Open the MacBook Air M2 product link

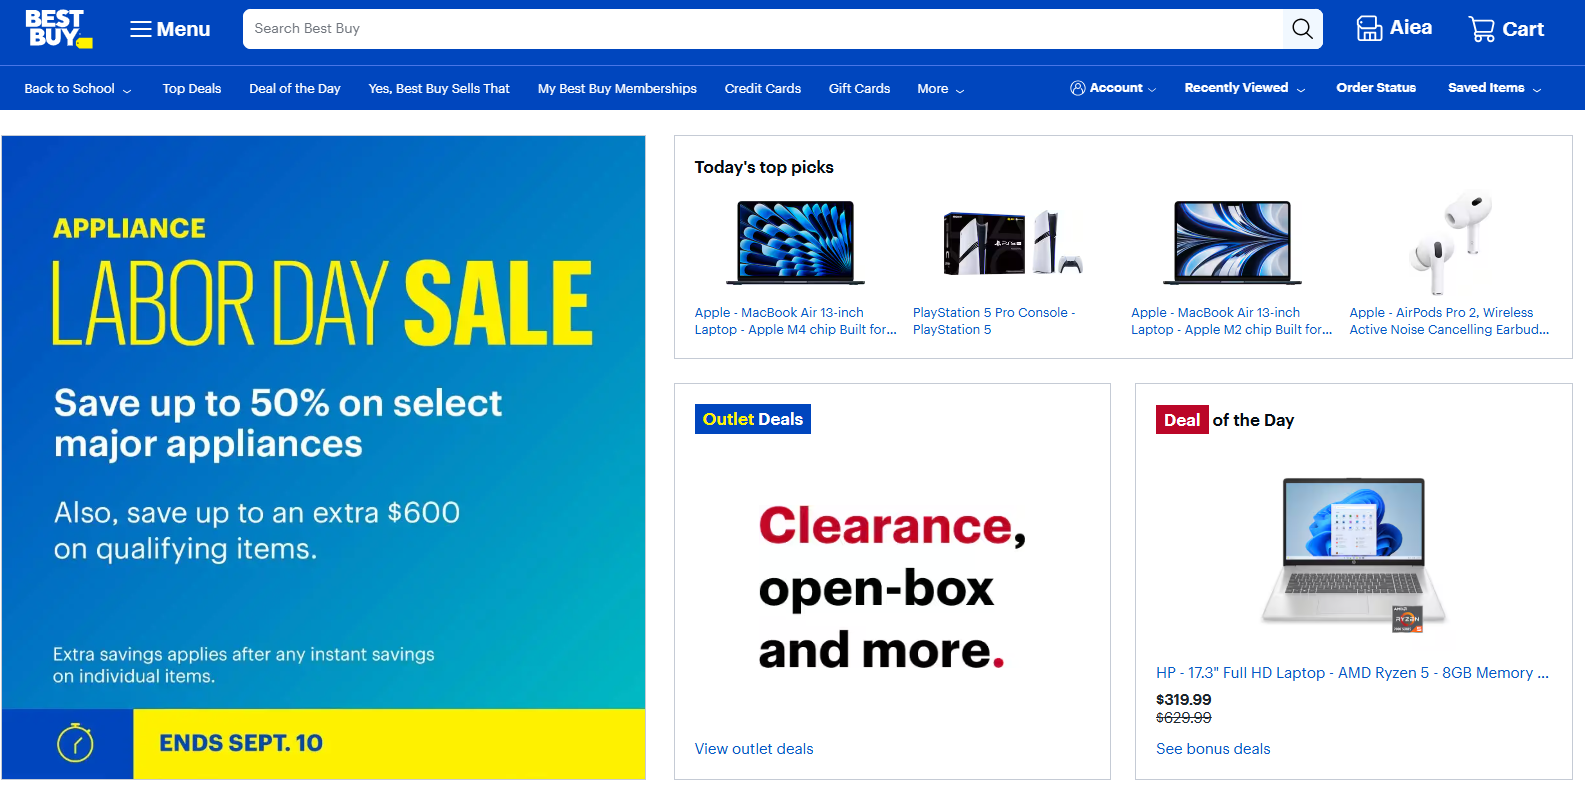(1232, 321)
